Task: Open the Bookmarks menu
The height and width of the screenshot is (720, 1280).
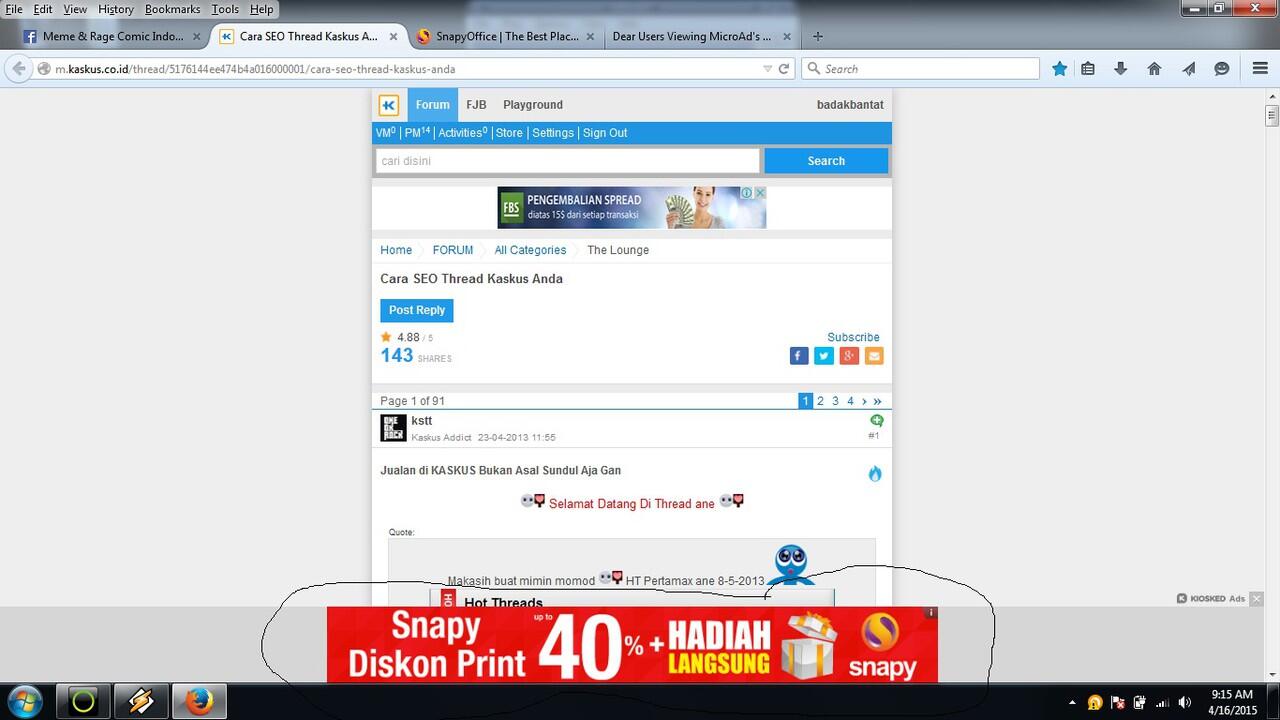Action: 172,9
